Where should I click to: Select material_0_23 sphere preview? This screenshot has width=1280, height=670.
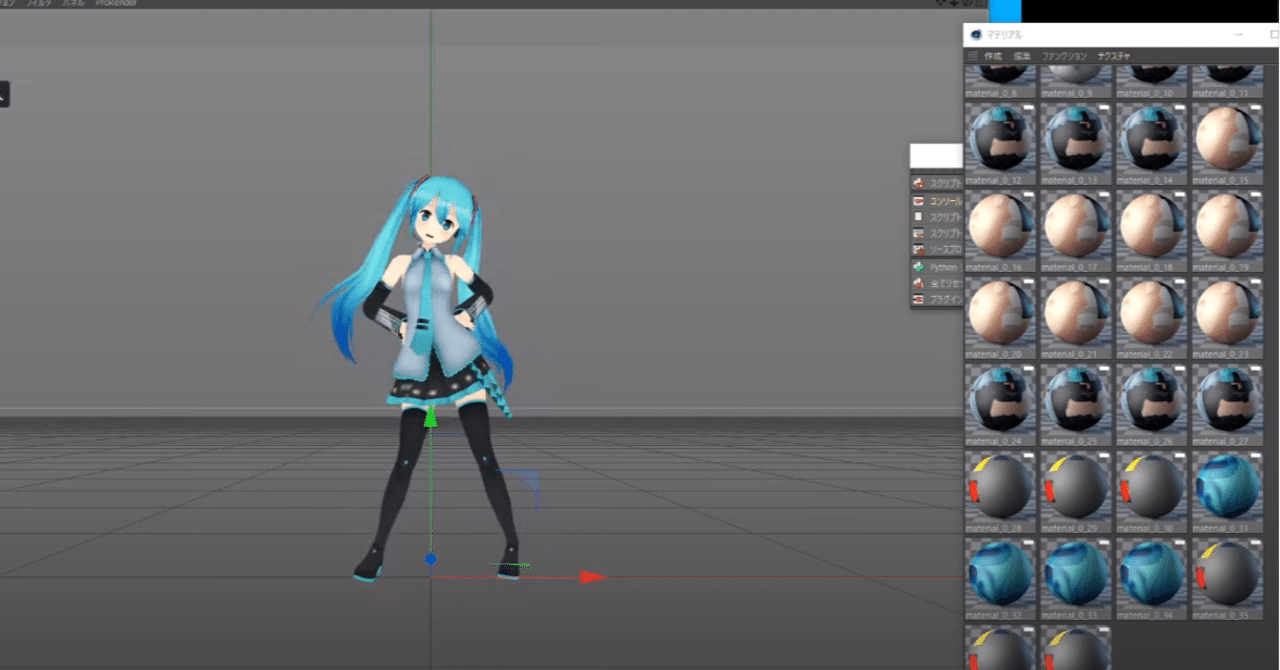[1227, 313]
